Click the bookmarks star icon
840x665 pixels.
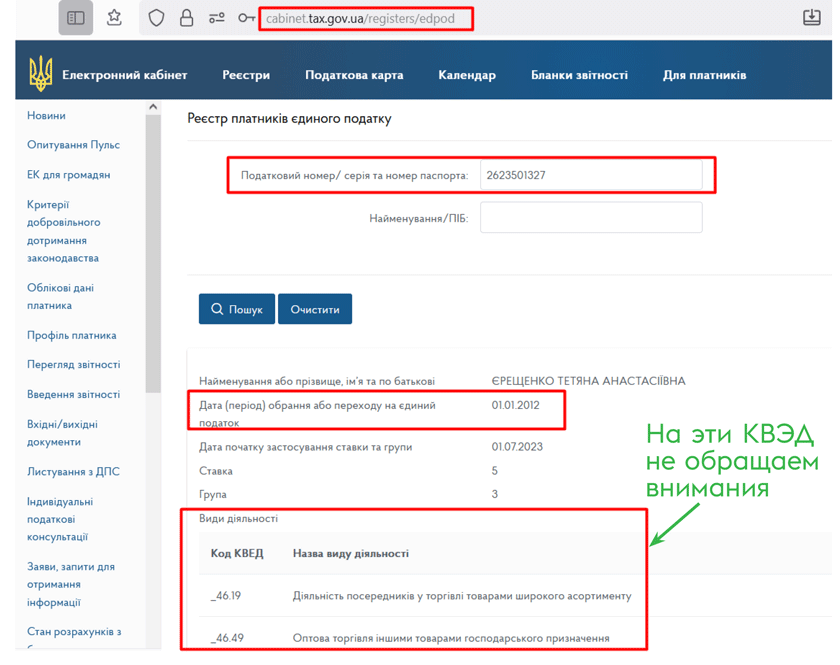[x=114, y=18]
